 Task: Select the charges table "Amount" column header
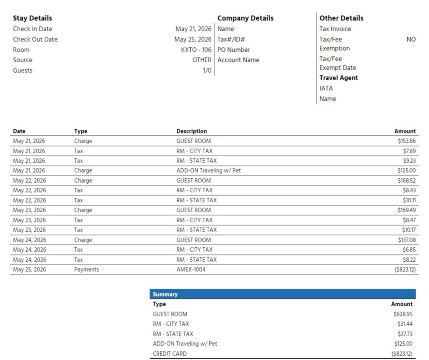click(x=405, y=131)
